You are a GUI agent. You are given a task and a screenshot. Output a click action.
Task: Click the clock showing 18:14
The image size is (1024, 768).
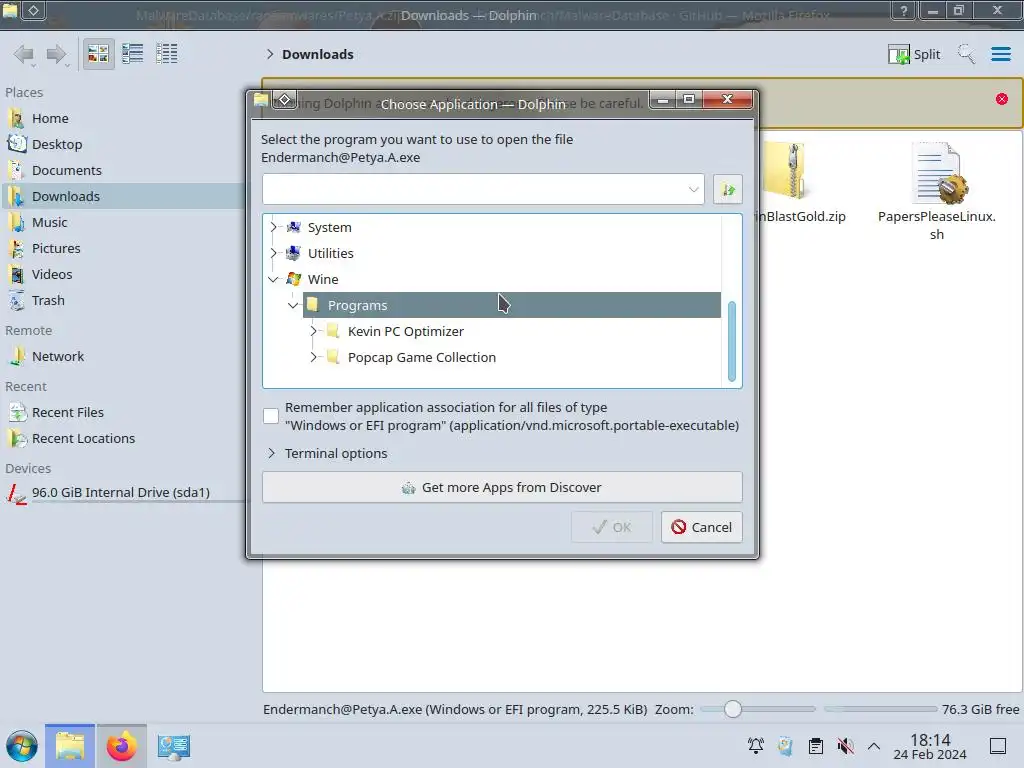click(930, 746)
